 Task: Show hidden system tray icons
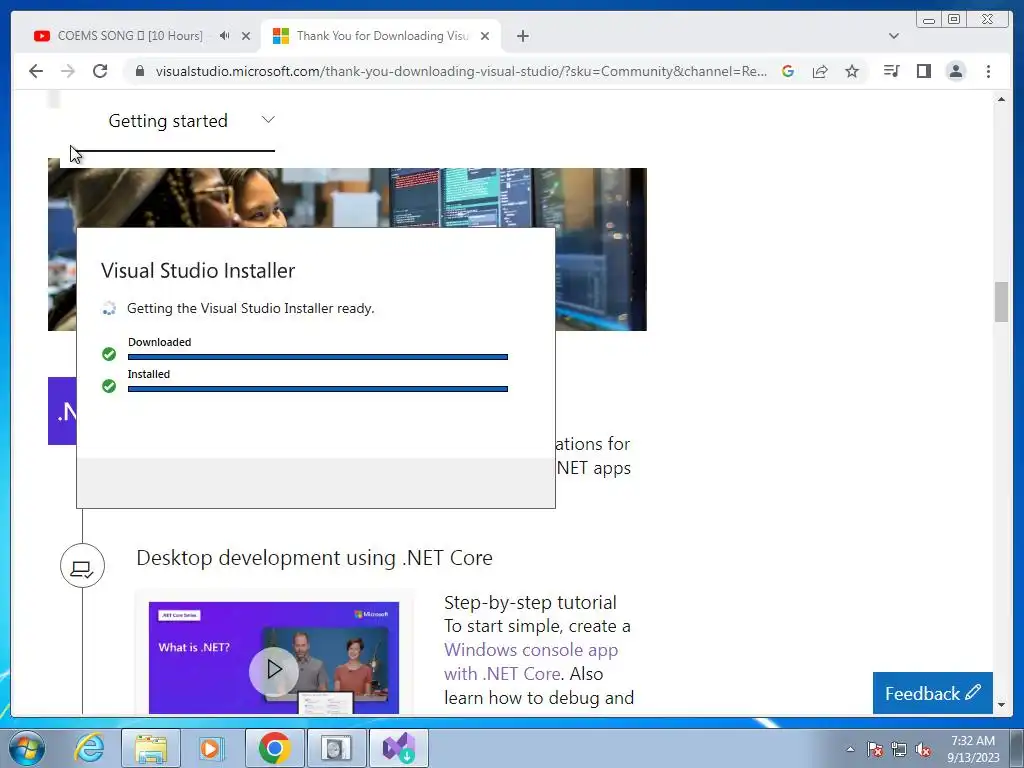point(850,749)
